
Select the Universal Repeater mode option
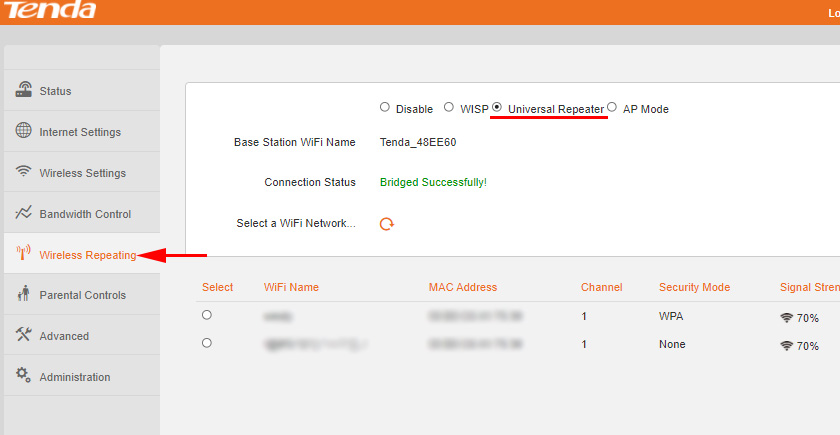coord(497,108)
